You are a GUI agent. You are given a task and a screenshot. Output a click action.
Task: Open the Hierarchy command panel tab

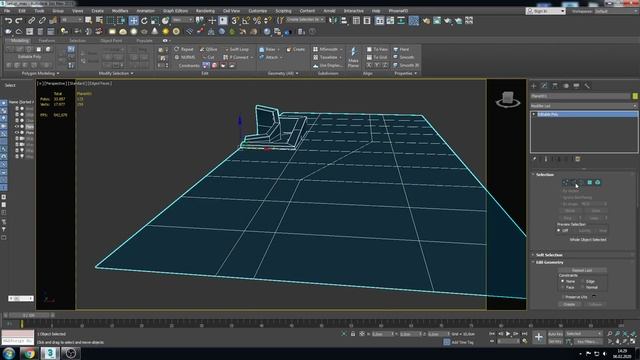pyautogui.click(x=555, y=86)
